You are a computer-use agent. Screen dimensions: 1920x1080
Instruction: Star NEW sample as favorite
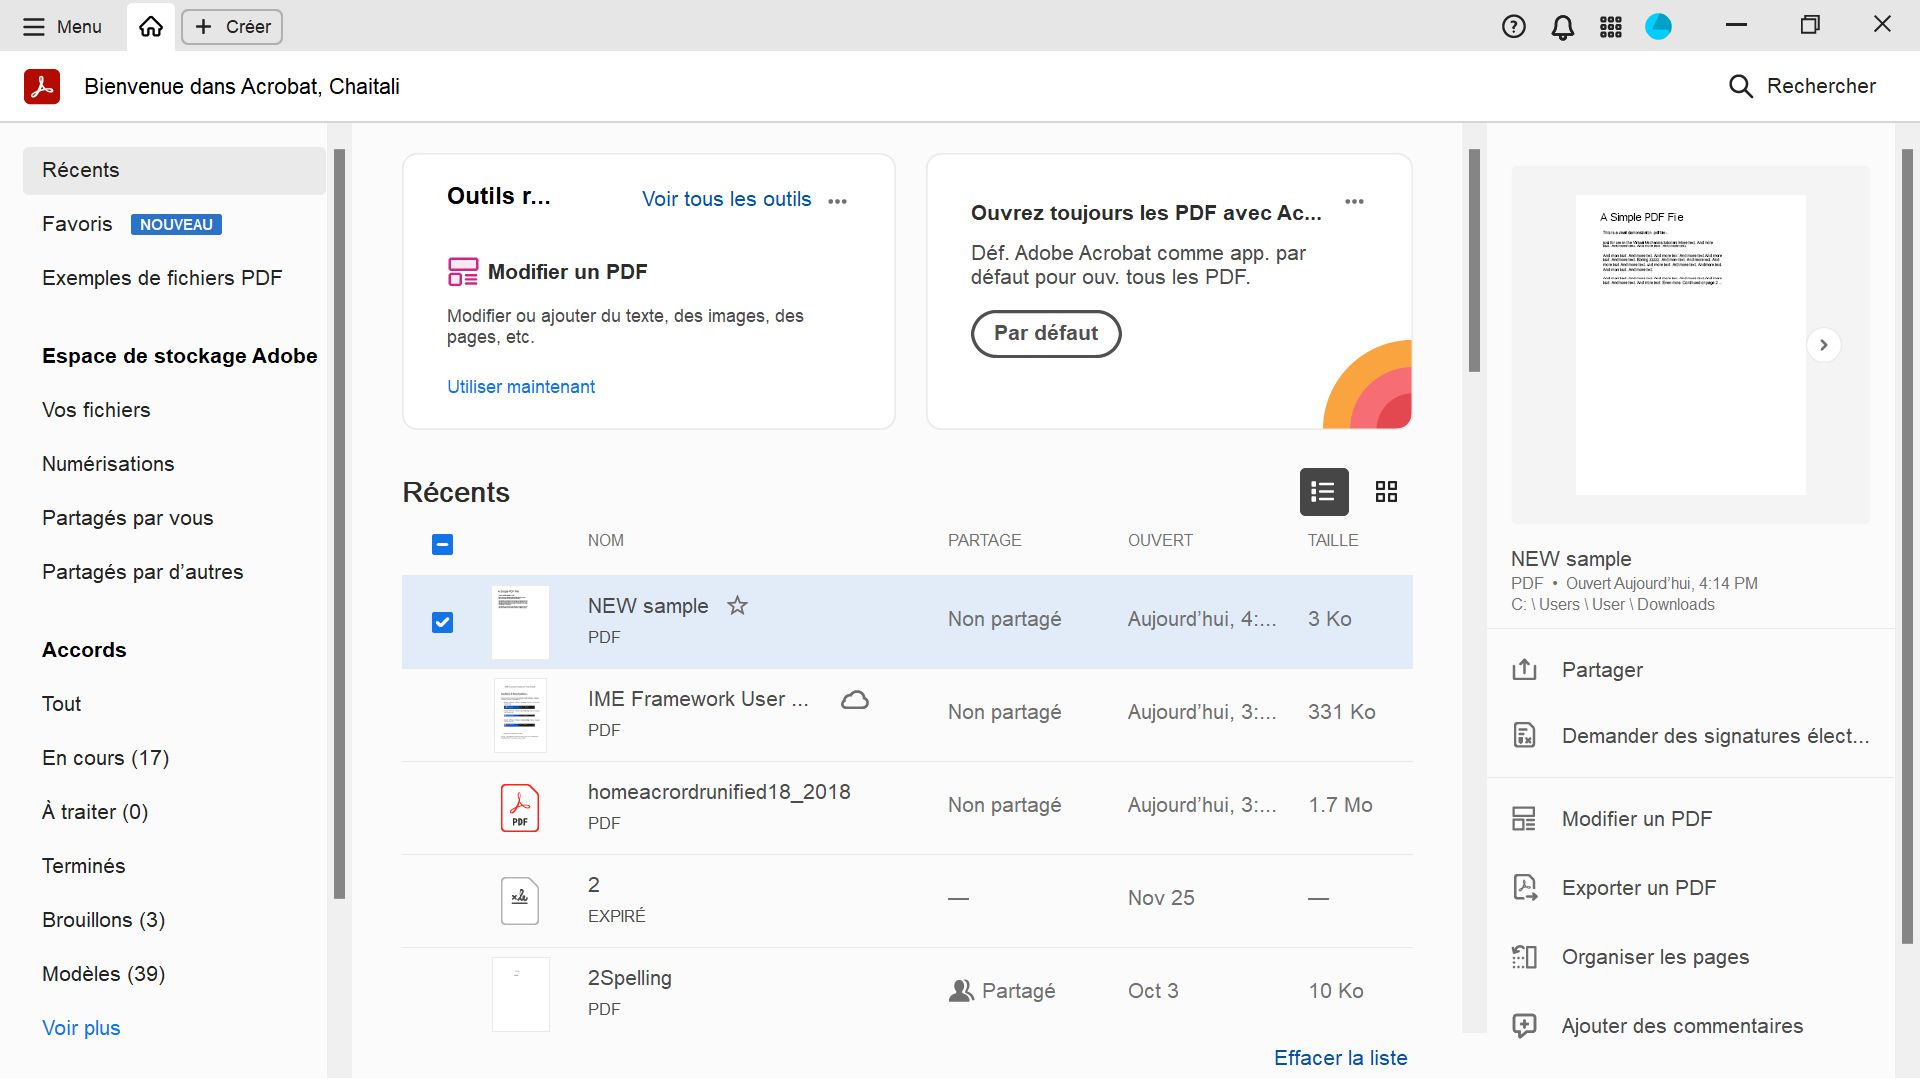pos(737,606)
